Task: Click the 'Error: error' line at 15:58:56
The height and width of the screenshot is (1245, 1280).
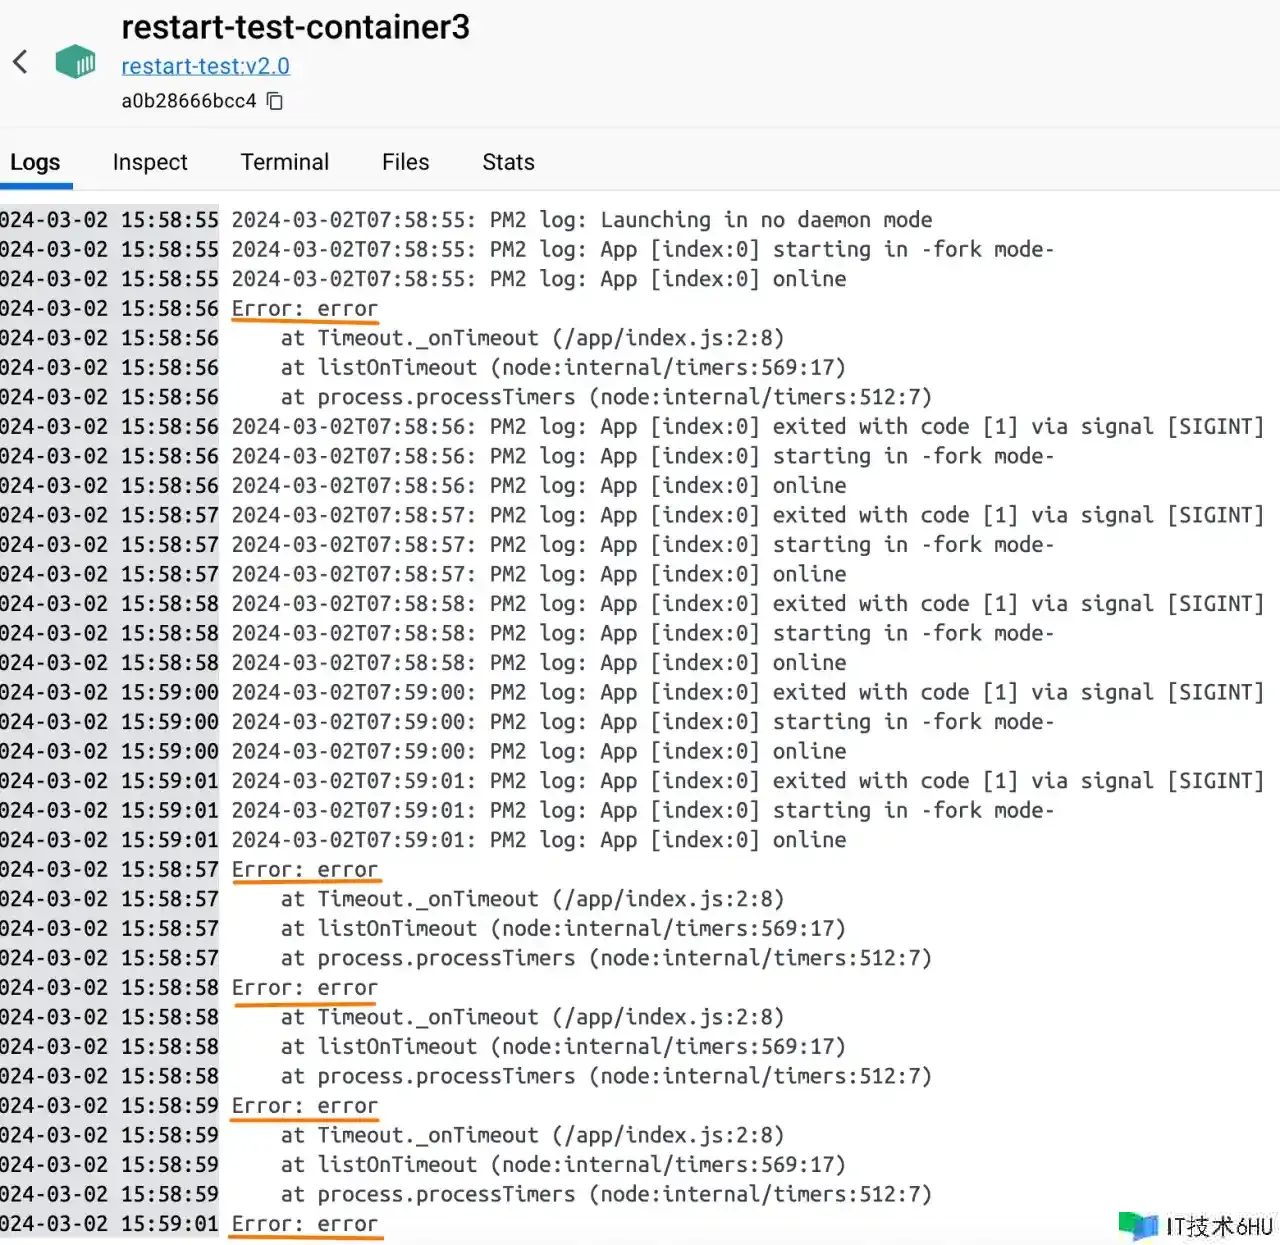Action: click(x=305, y=309)
